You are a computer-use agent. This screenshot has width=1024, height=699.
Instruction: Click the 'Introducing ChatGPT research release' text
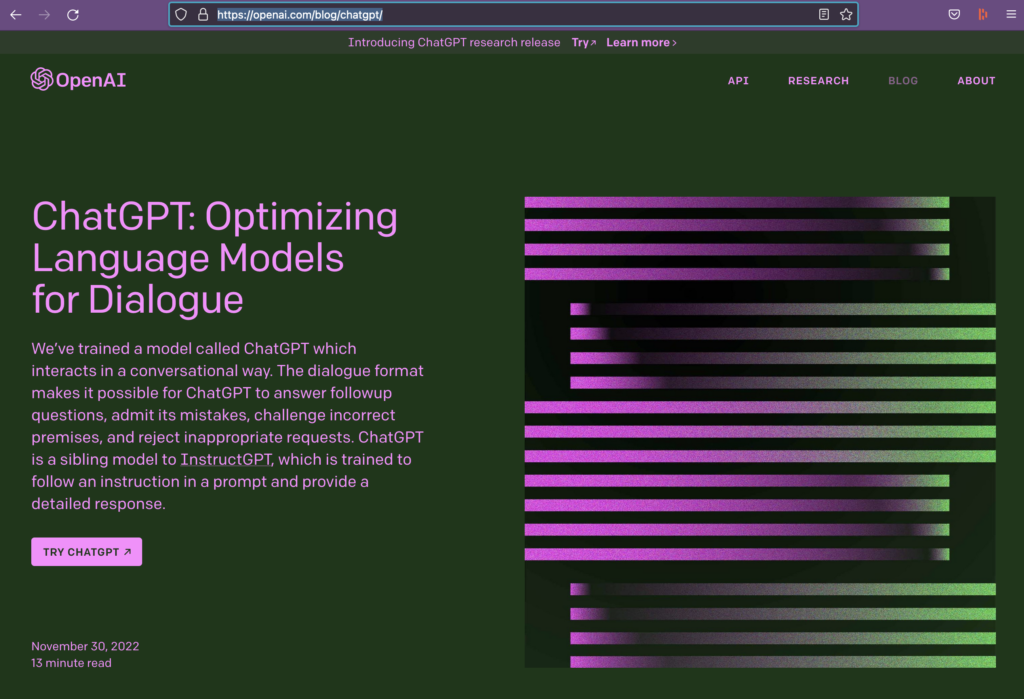coord(454,42)
